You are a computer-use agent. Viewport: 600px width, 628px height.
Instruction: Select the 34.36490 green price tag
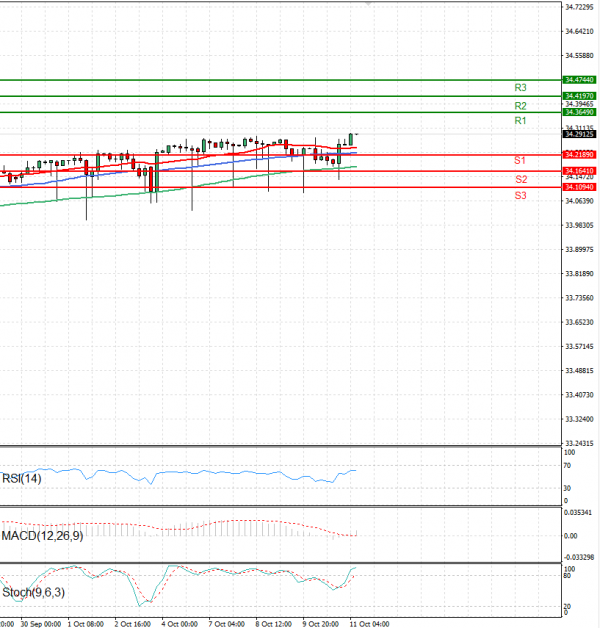pyautogui.click(x=579, y=112)
